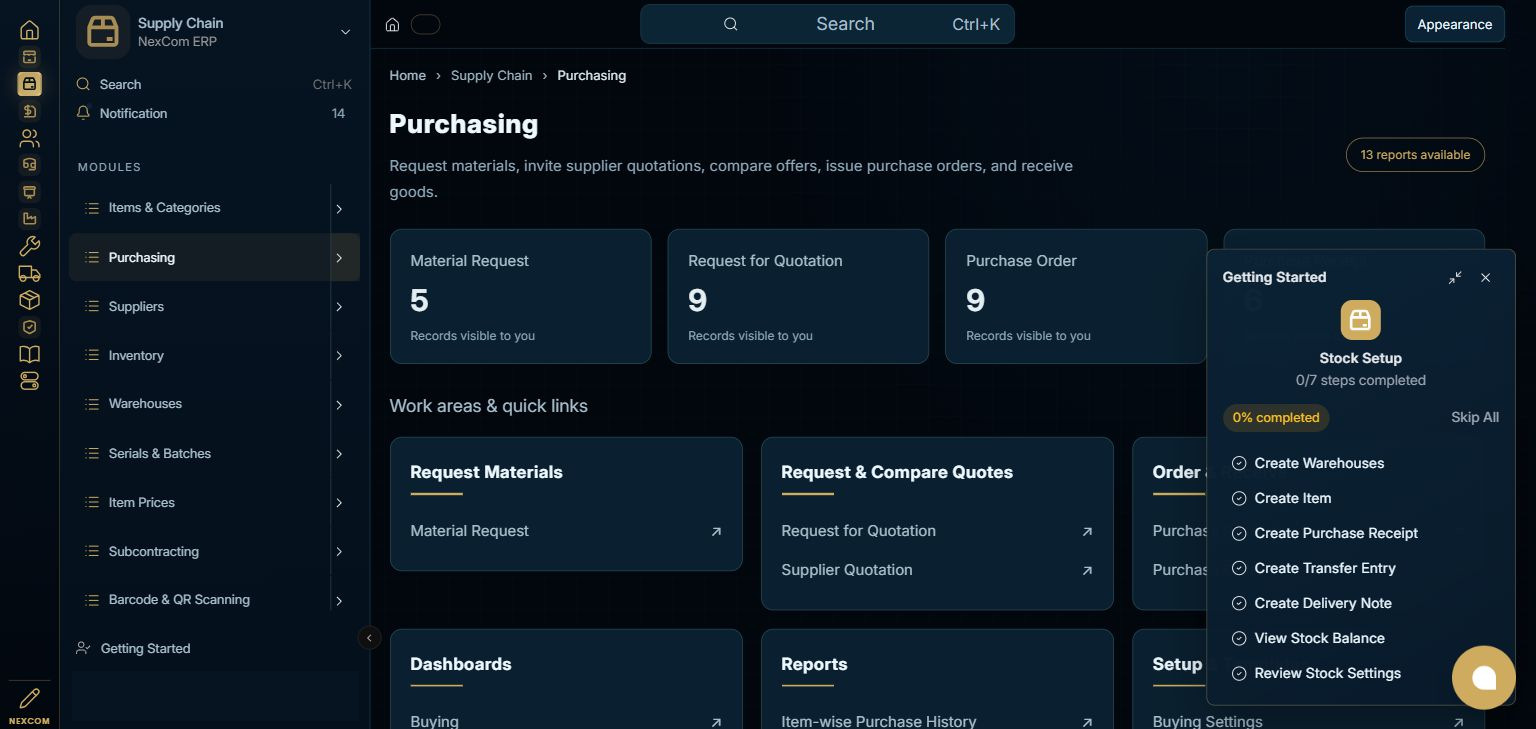The height and width of the screenshot is (729, 1536).
Task: Open the Home icon in the left rail
Action: (x=29, y=30)
